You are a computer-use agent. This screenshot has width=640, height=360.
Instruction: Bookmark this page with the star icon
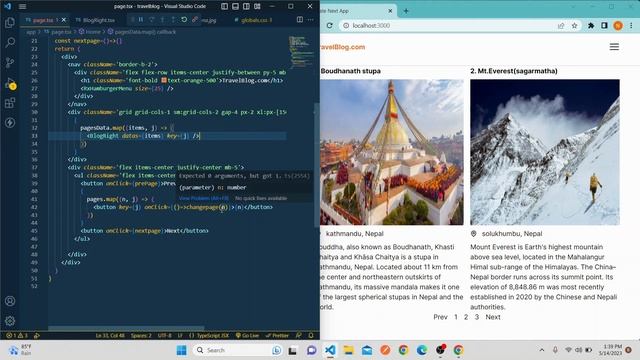click(574, 25)
